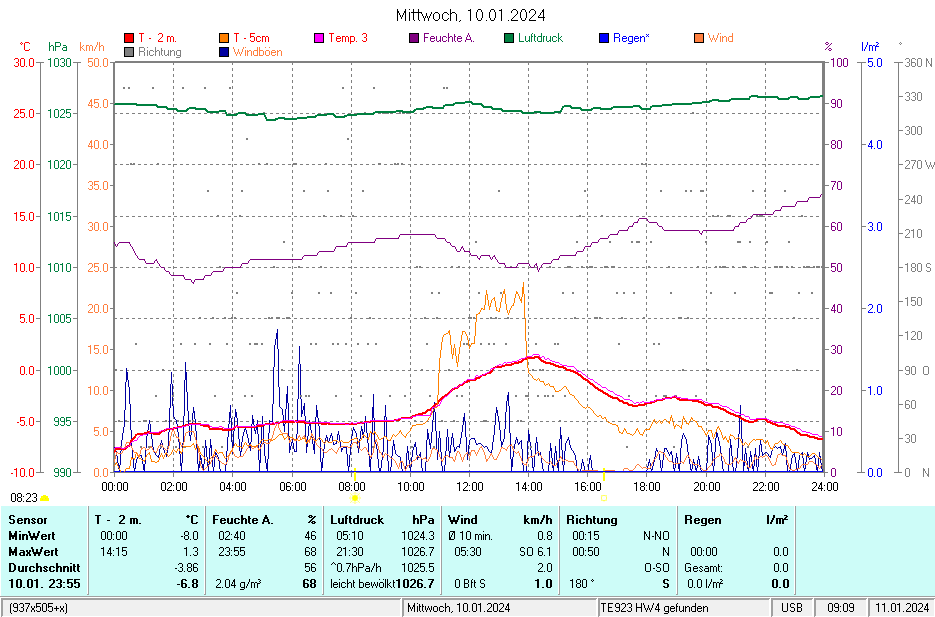Click the orange T - 5cm legend square
This screenshot has width=935, height=617.
[224, 38]
